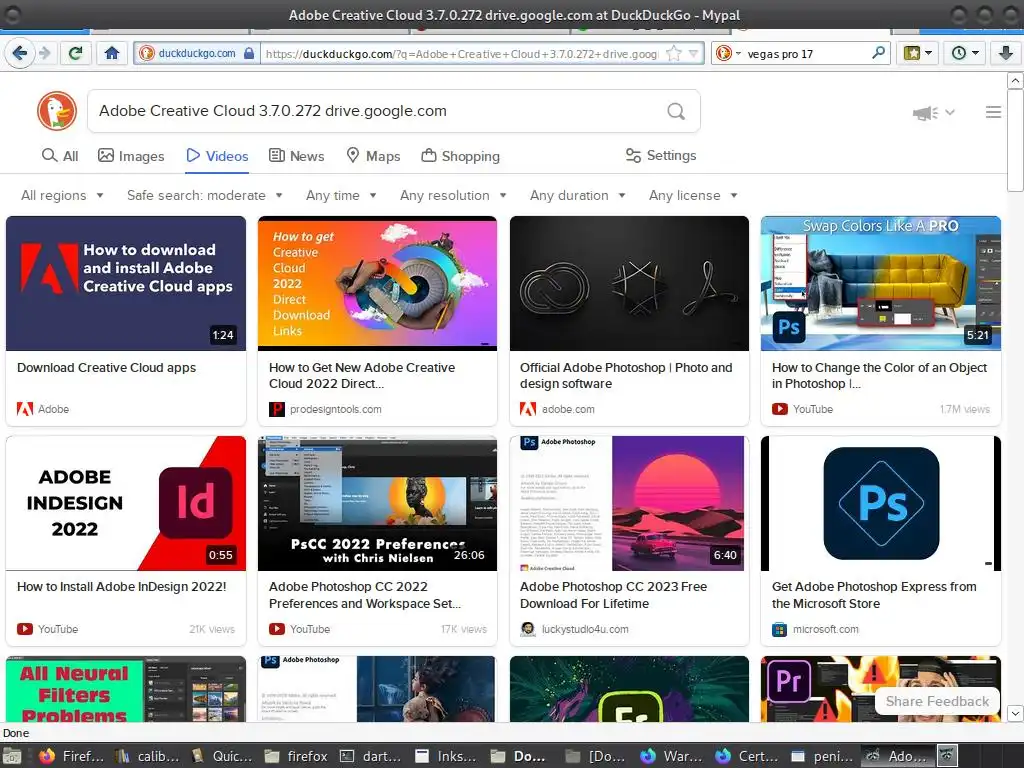The image size is (1024, 768).
Task: Open the firefox folder taskbar item
Action: 297,756
